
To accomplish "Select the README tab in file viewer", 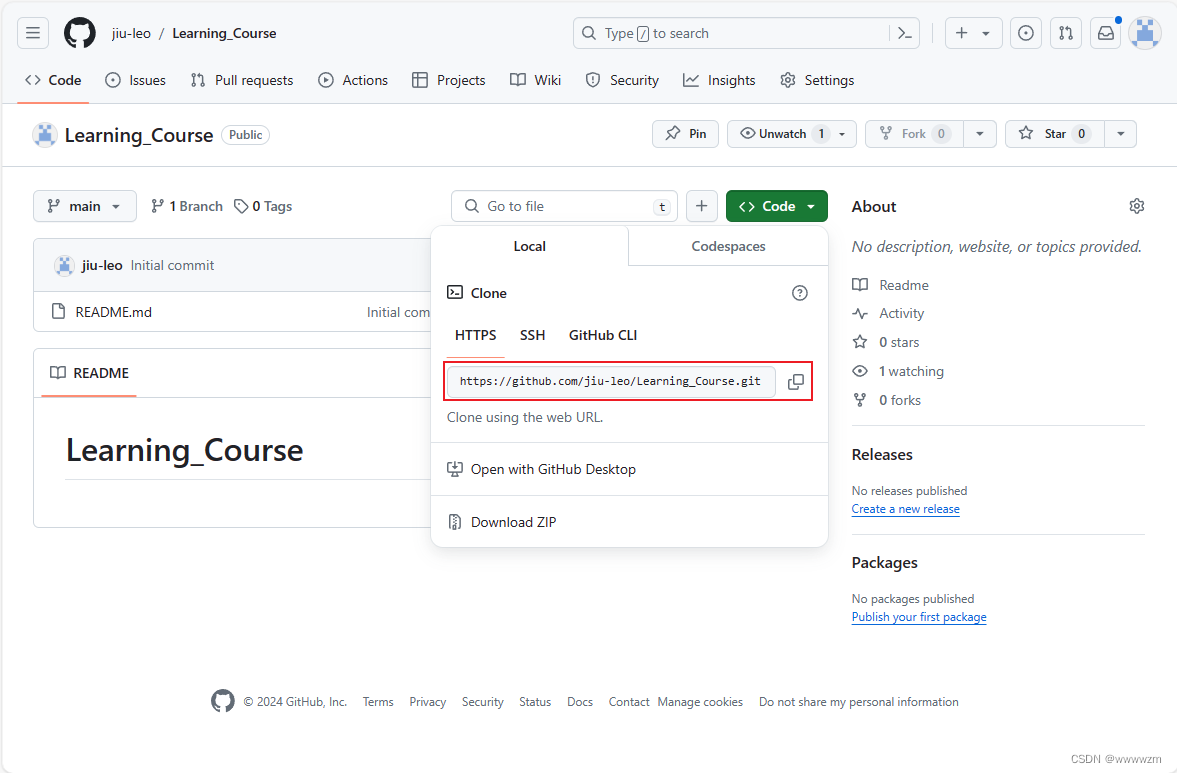I will pos(89,373).
